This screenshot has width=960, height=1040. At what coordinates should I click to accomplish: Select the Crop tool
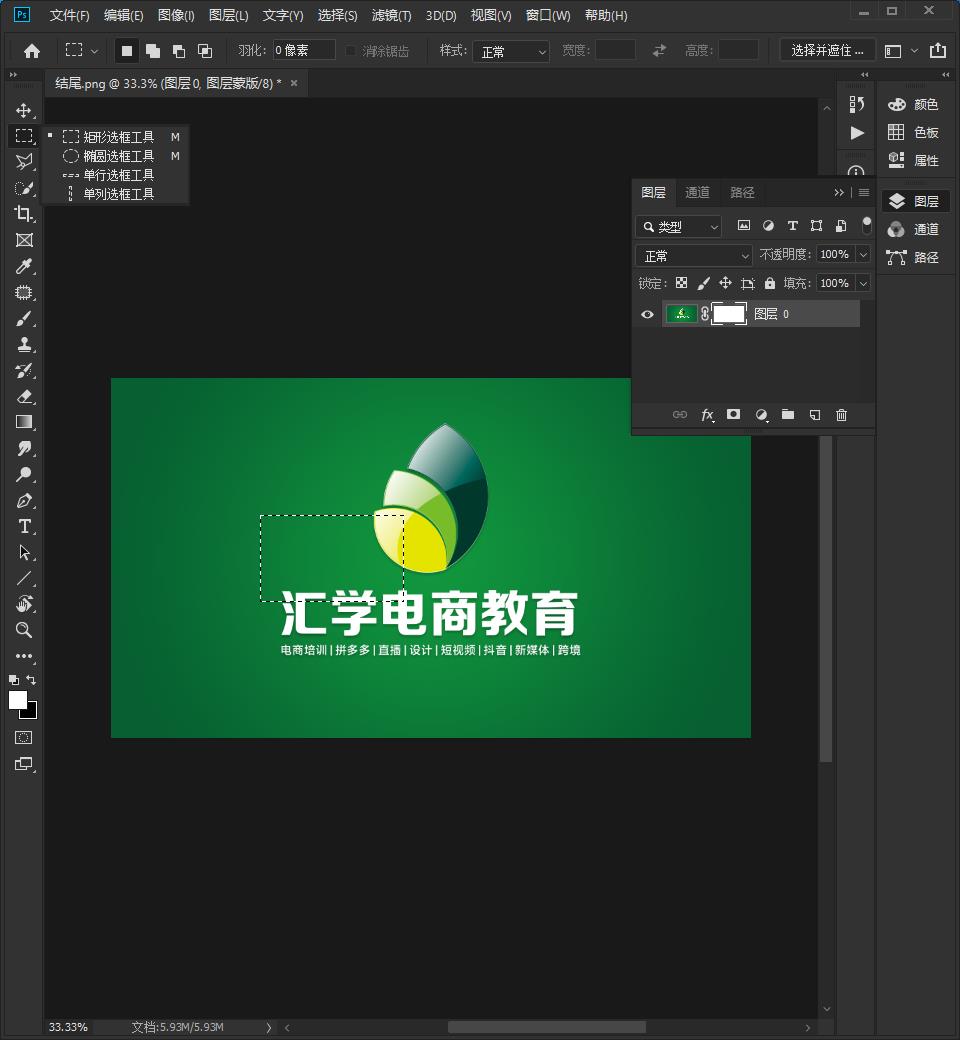tap(24, 214)
